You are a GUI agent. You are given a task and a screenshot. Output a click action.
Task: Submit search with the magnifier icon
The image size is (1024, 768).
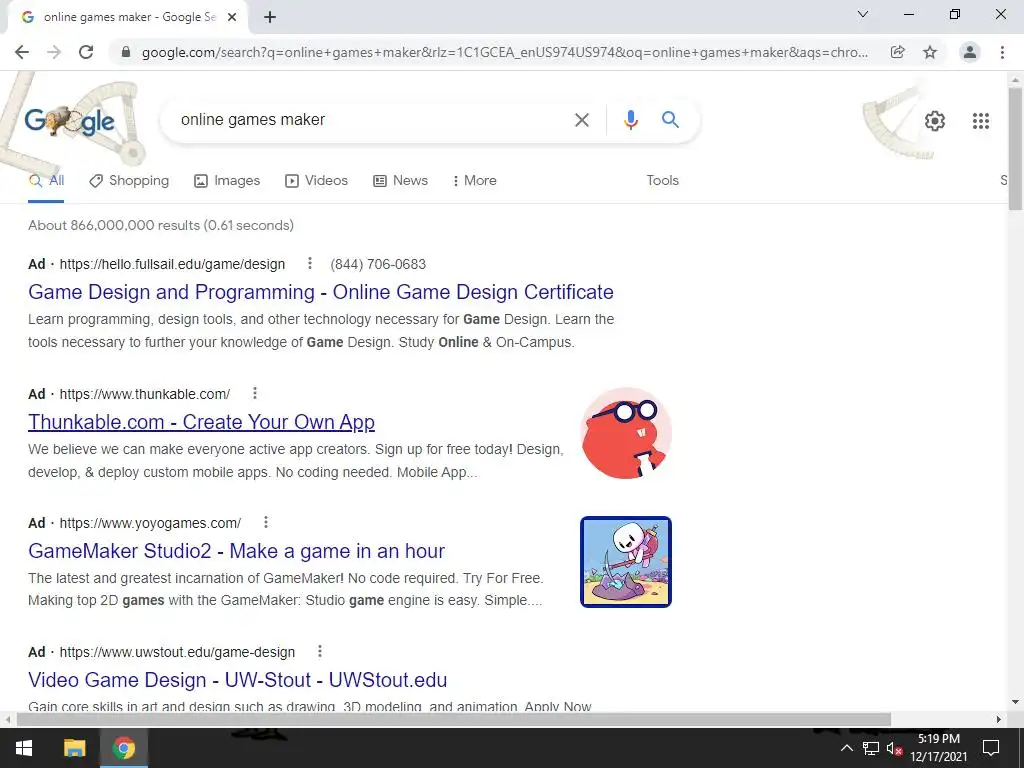pos(670,120)
